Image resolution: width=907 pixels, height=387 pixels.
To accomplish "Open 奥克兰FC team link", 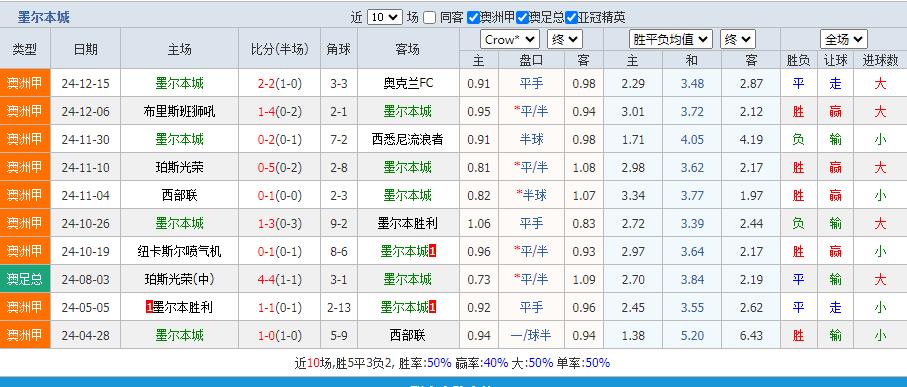I will pyautogui.click(x=408, y=83).
